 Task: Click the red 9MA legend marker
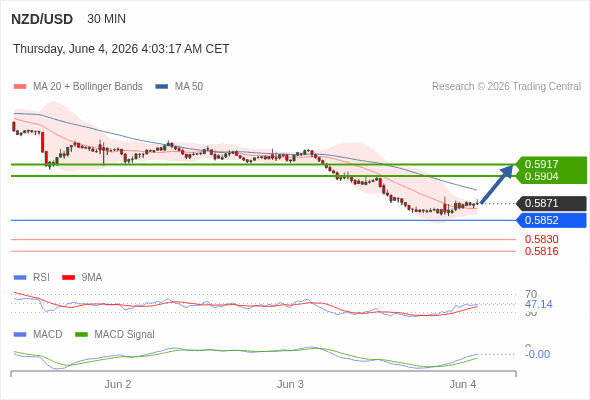pos(68,278)
